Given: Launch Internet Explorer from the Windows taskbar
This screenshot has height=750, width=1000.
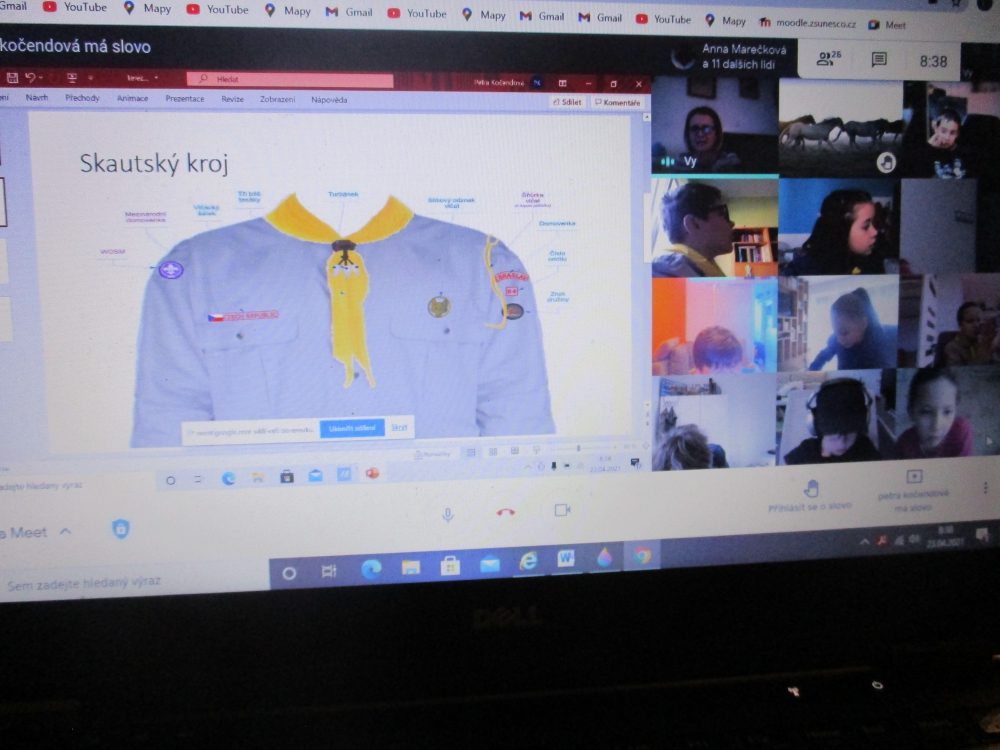Looking at the screenshot, I should [528, 562].
